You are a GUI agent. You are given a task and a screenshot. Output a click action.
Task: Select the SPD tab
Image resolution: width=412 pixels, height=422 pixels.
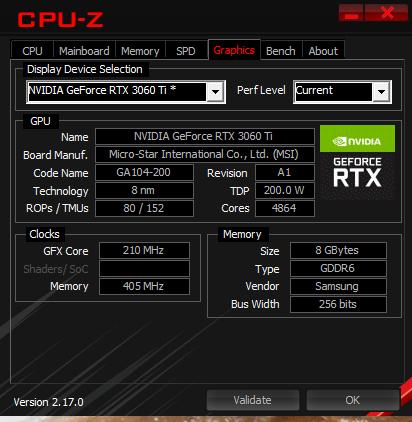click(x=186, y=51)
